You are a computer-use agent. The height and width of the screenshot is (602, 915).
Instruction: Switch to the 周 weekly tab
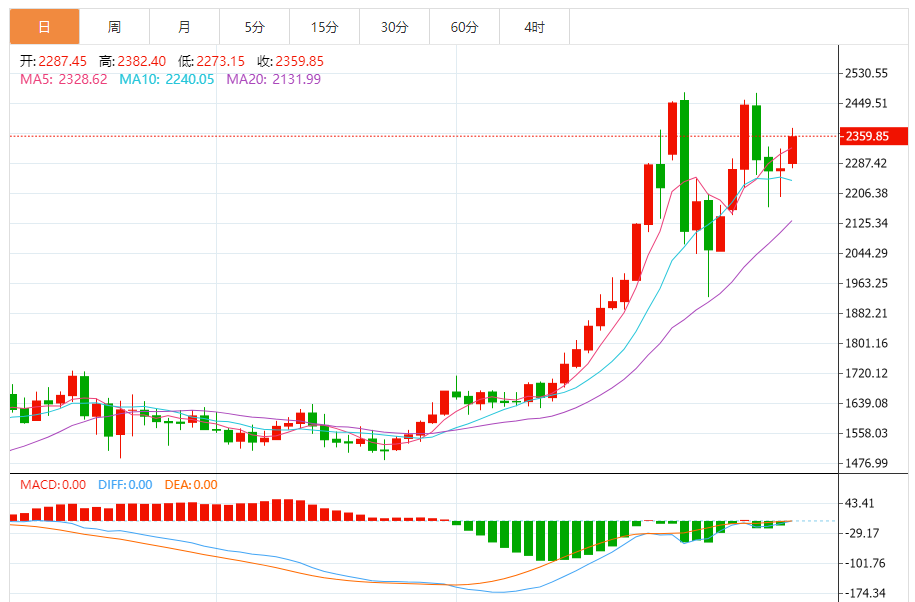(x=114, y=27)
